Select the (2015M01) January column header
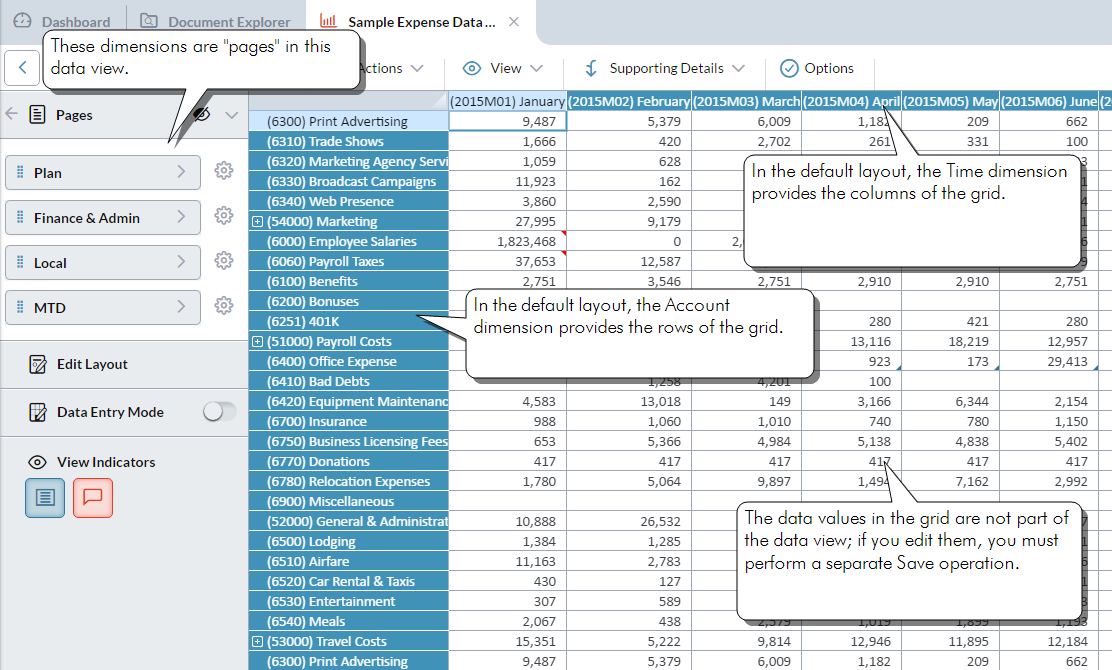The image size is (1112, 670). [x=507, y=101]
